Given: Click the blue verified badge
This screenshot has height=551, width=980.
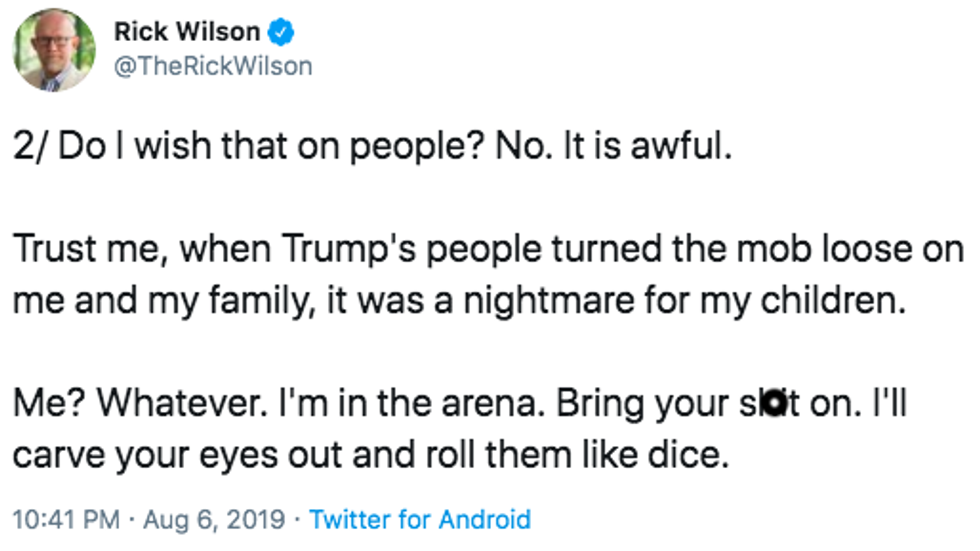Looking at the screenshot, I should (x=283, y=32).
